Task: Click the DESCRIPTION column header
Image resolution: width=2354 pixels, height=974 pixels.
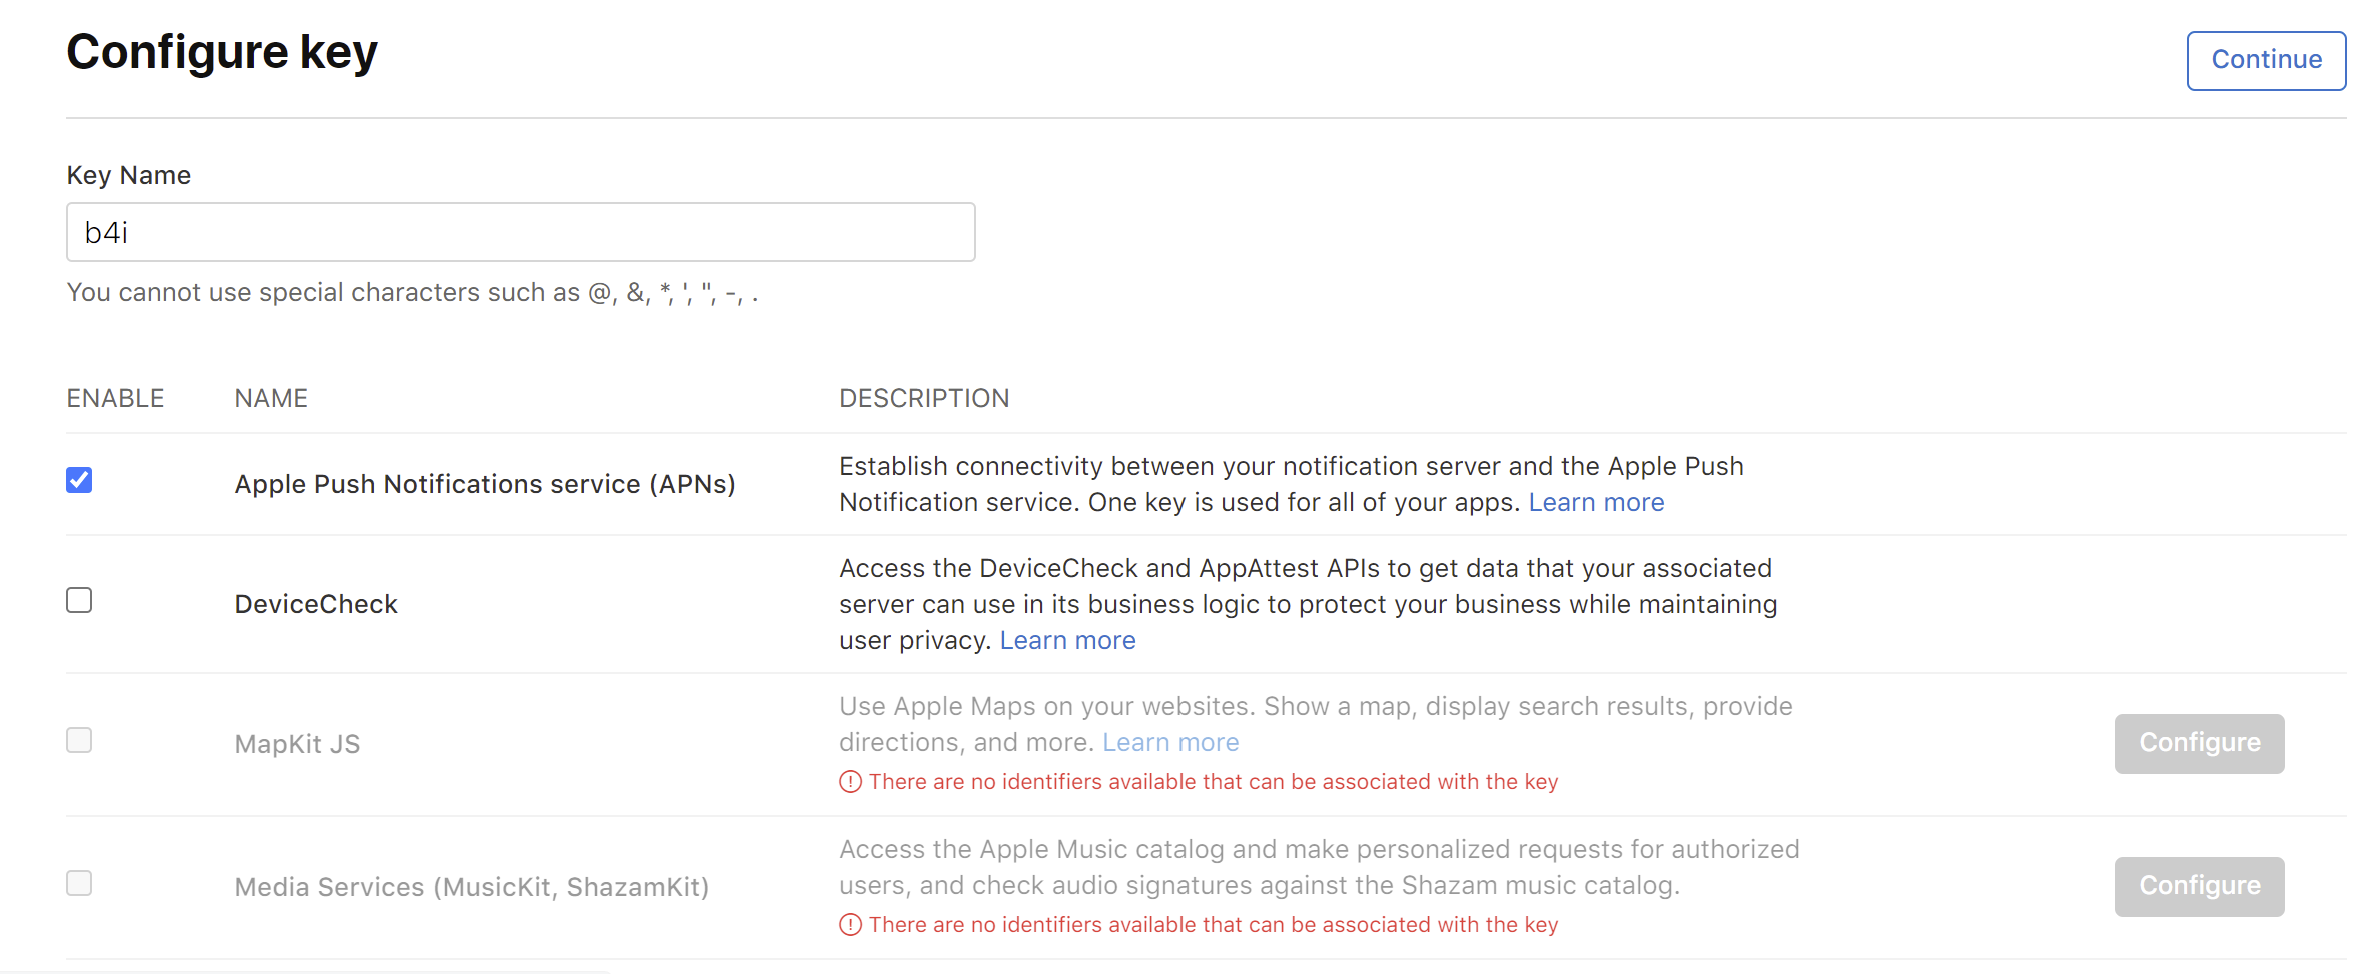Action: click(x=924, y=398)
